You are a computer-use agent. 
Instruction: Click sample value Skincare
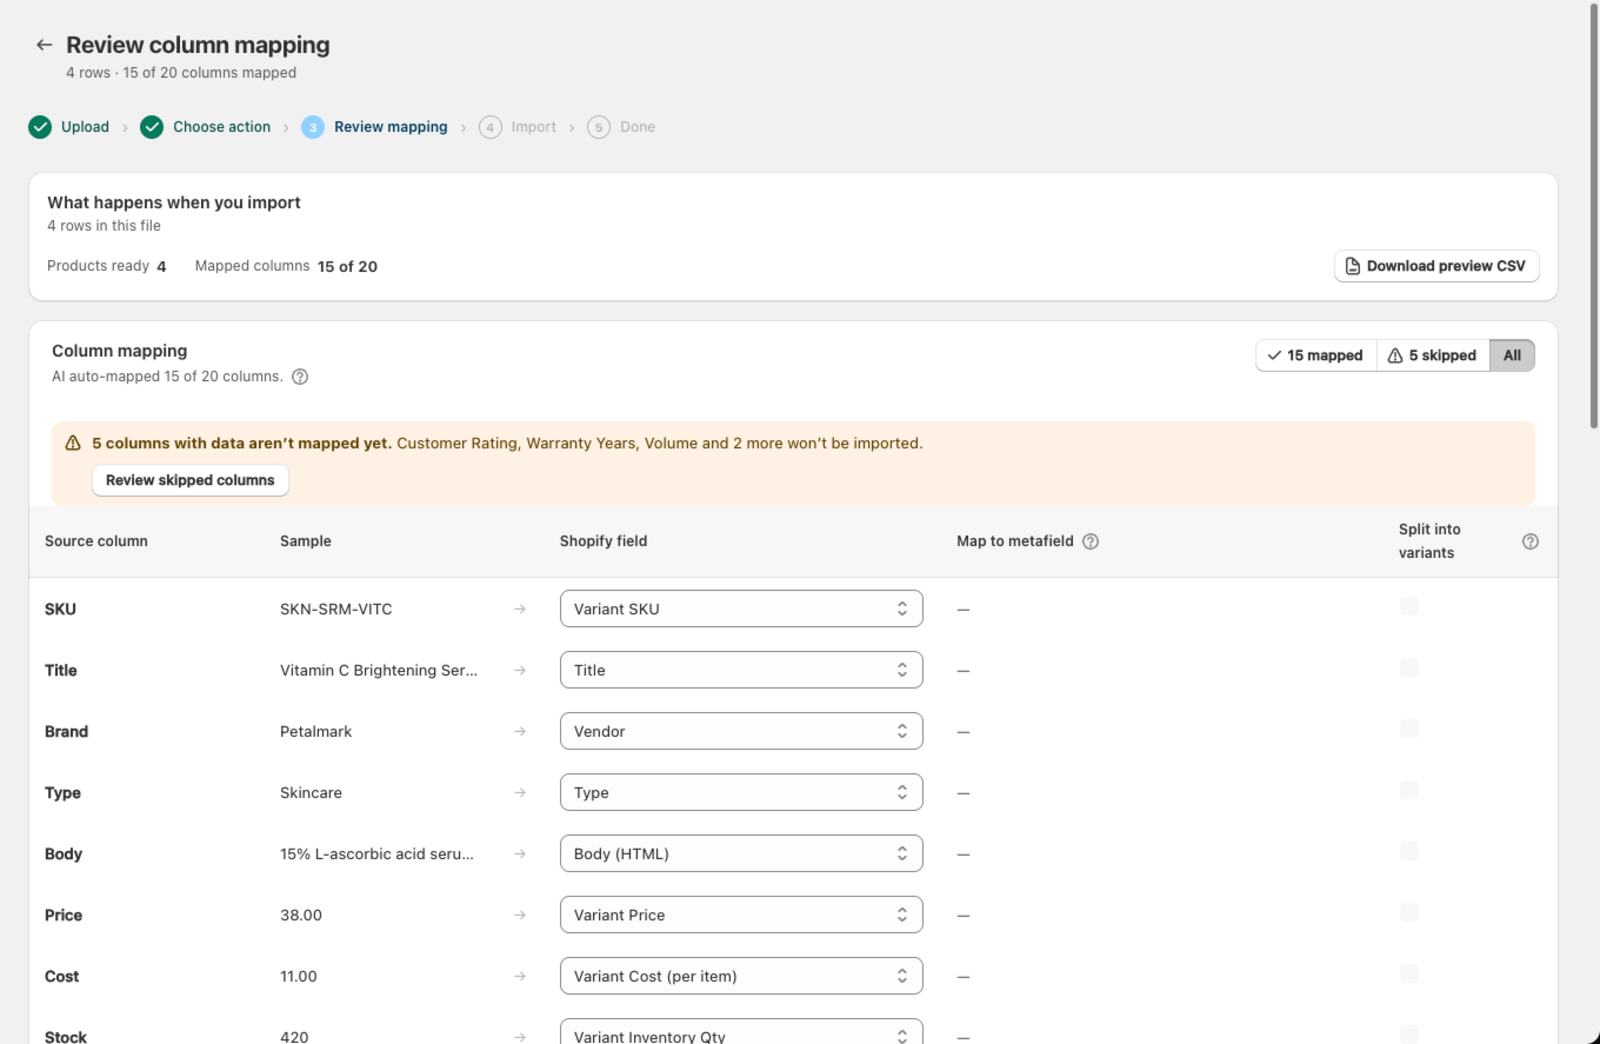click(311, 792)
